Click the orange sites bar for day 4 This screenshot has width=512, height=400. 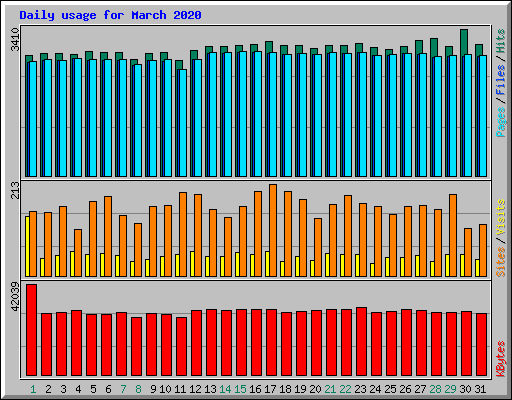(x=78, y=253)
